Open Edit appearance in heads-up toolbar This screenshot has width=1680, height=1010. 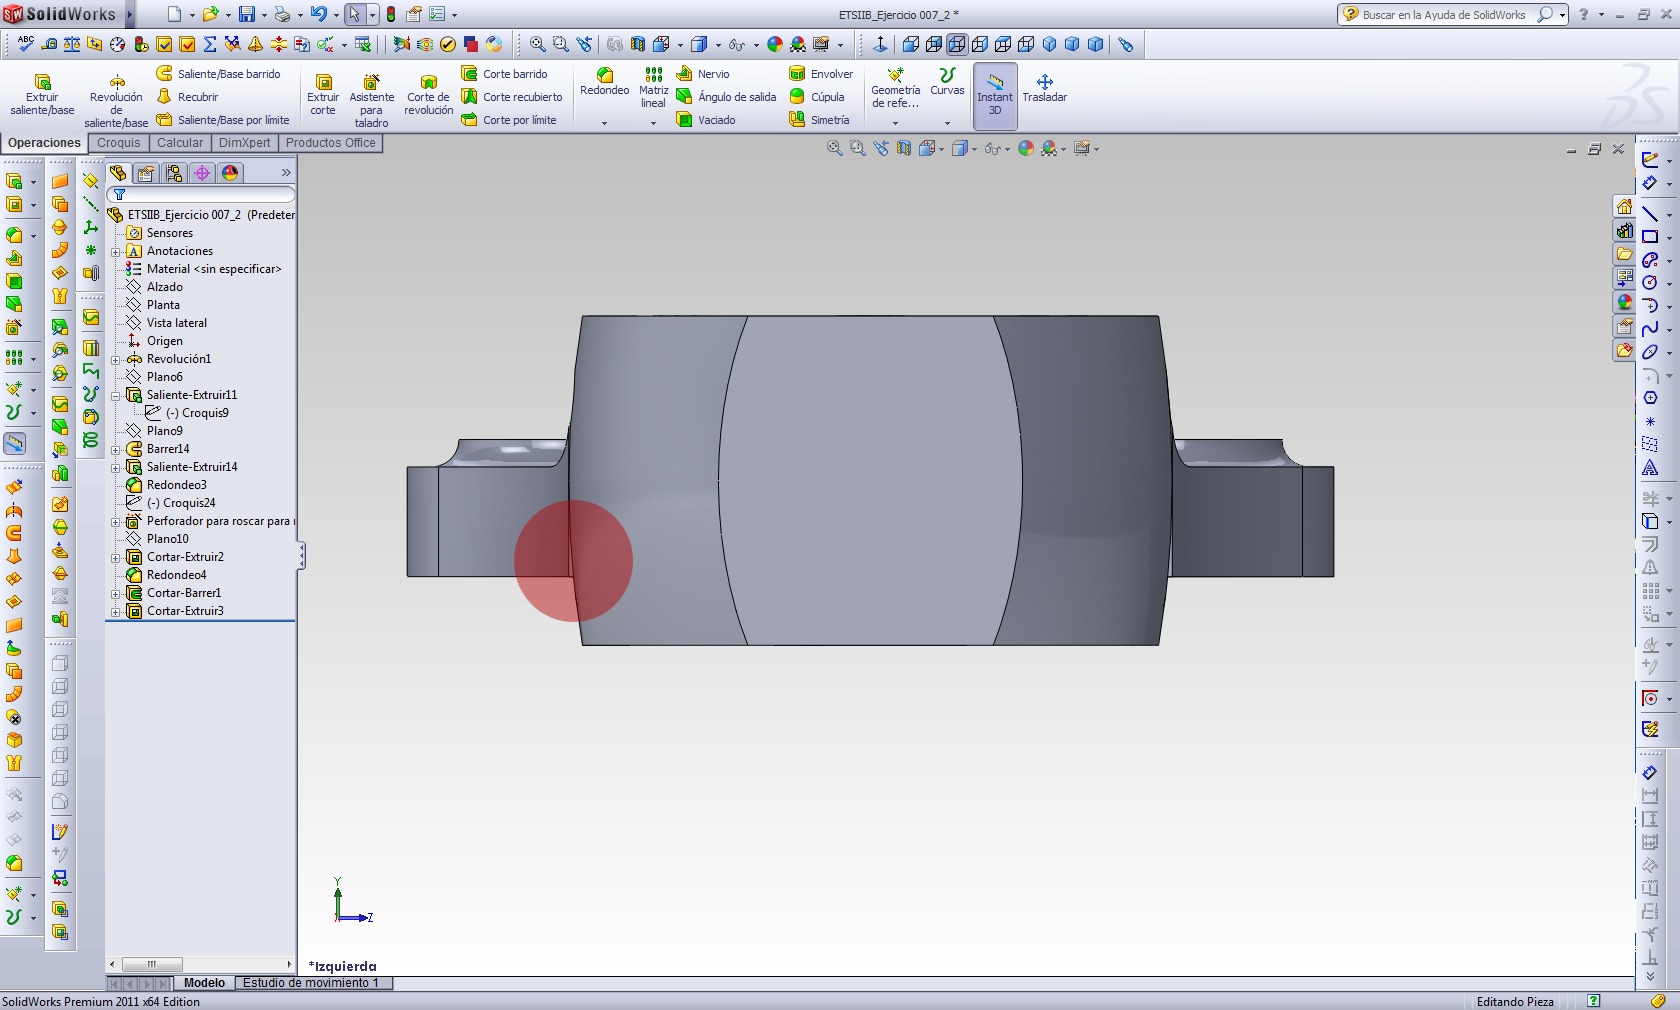pyautogui.click(x=1026, y=148)
